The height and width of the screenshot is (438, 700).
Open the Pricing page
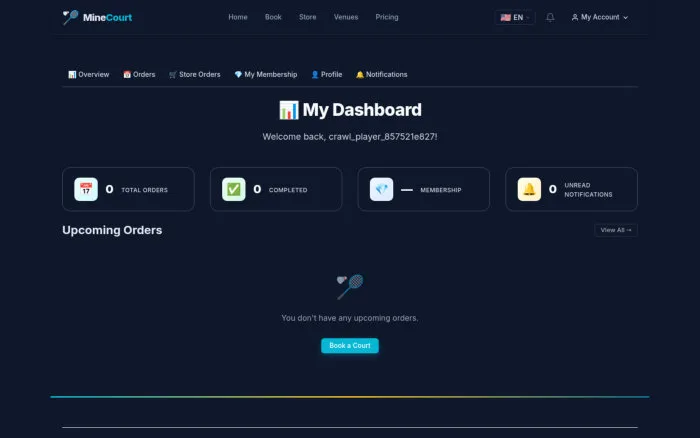387,17
